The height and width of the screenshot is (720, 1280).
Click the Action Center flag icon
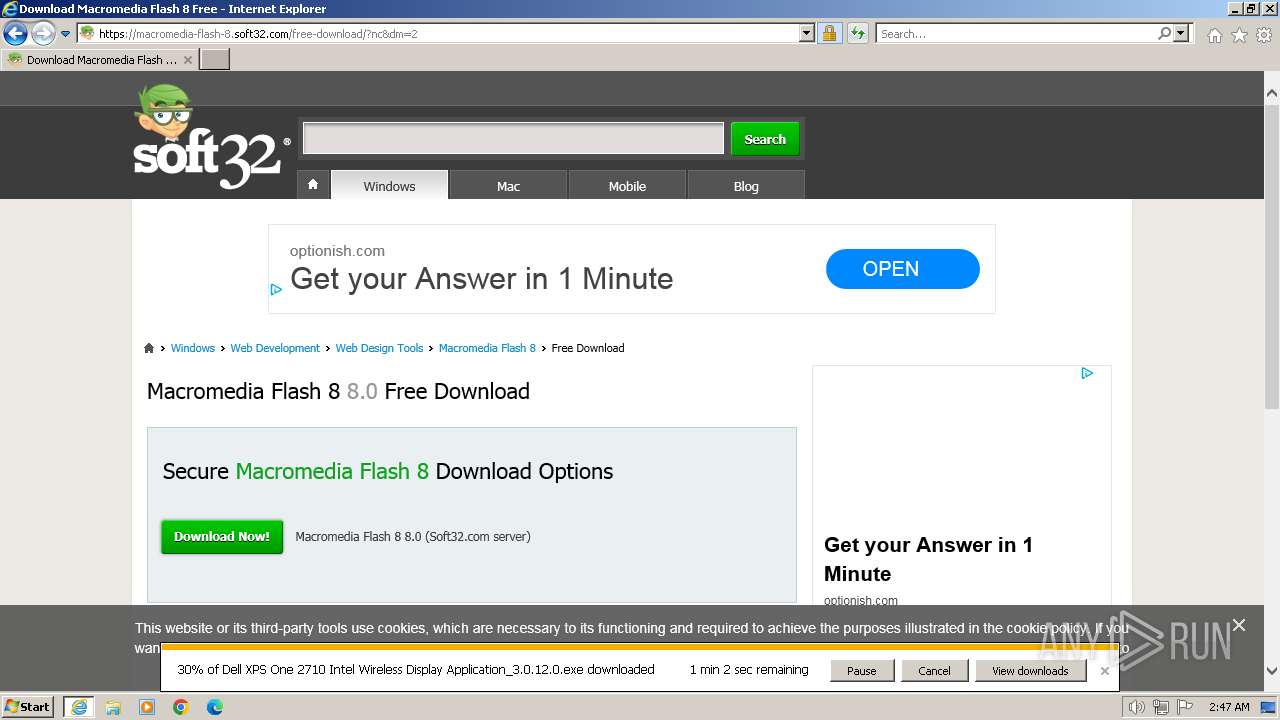tap(1184, 707)
